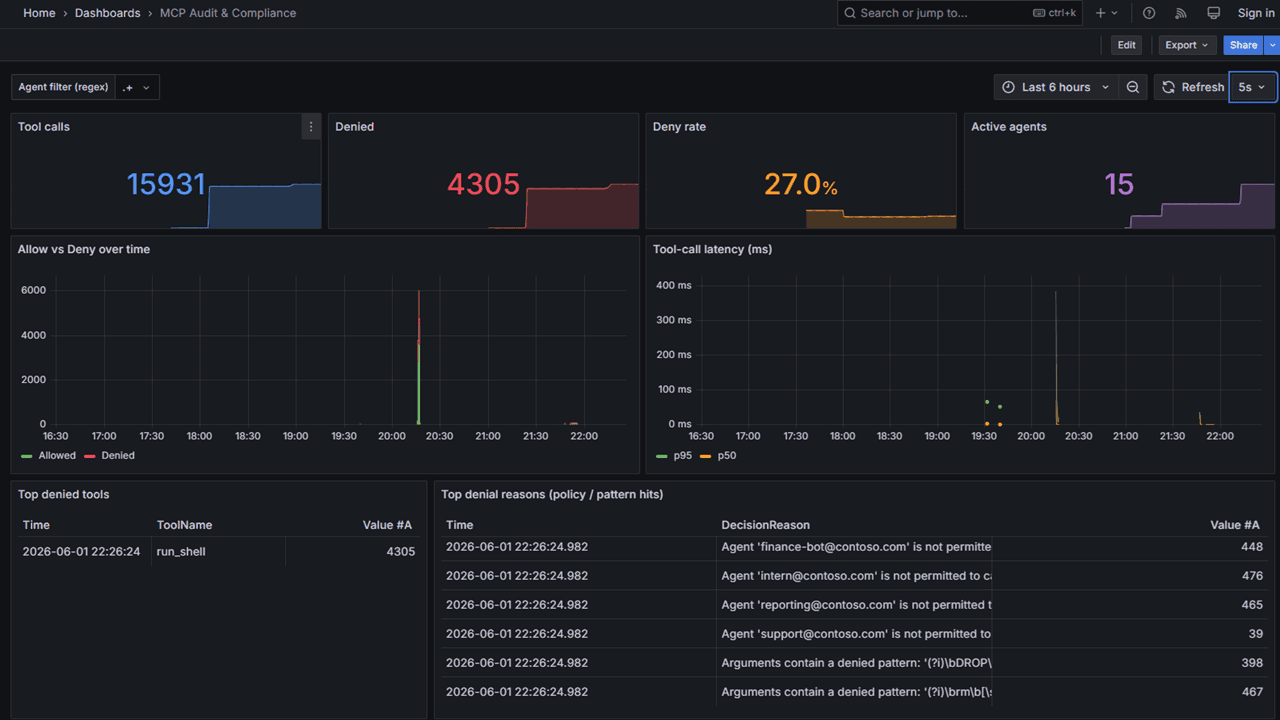Screen dimensions: 1280x720
Task: Click the Deny rate panel title
Action: [679, 127]
